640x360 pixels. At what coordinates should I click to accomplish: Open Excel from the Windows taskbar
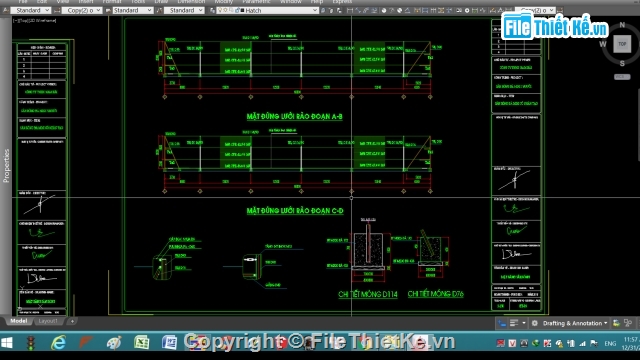click(141, 342)
